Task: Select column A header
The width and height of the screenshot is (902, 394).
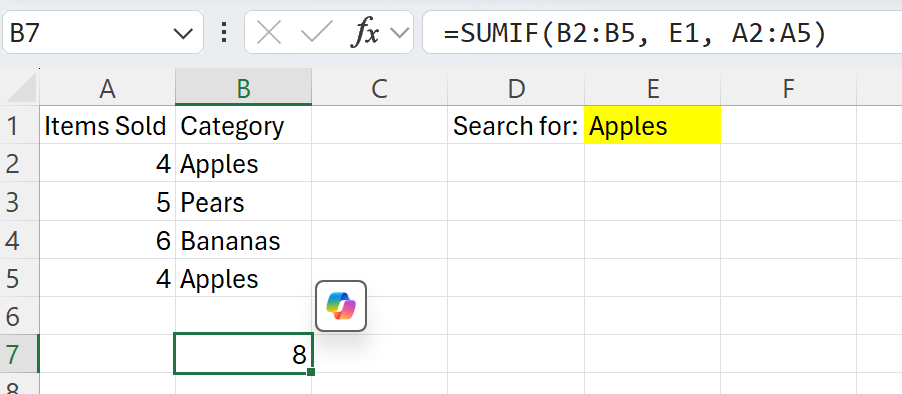Action: click(107, 87)
